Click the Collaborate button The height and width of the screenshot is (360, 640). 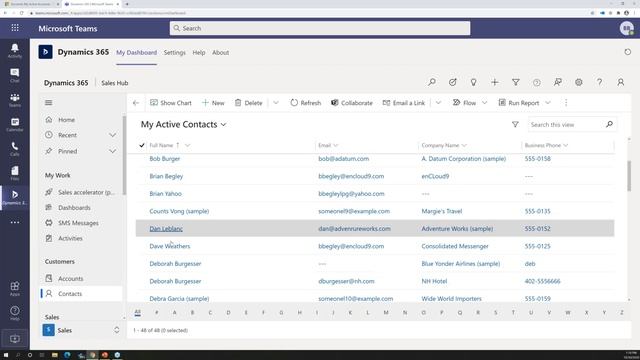351,103
